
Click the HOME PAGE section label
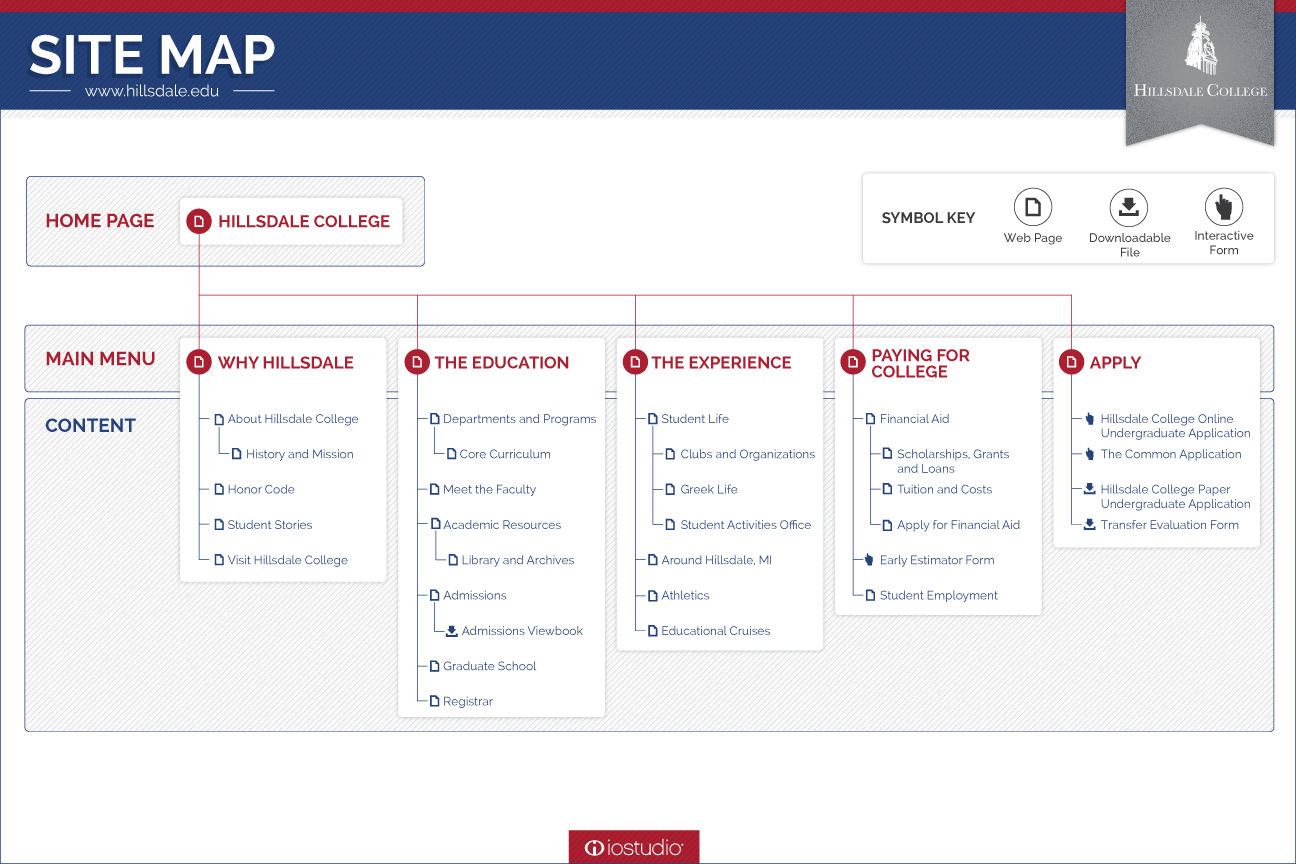tap(100, 221)
